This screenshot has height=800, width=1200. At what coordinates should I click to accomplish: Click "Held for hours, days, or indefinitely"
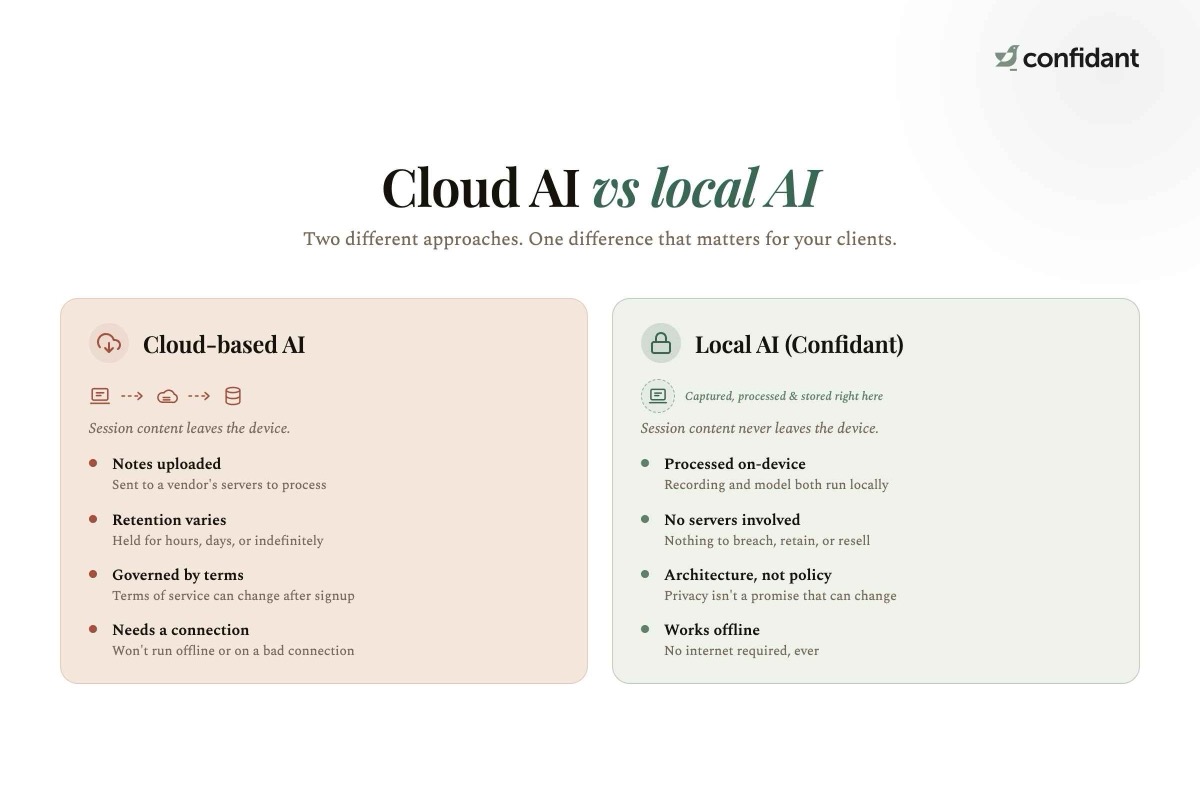[218, 541]
